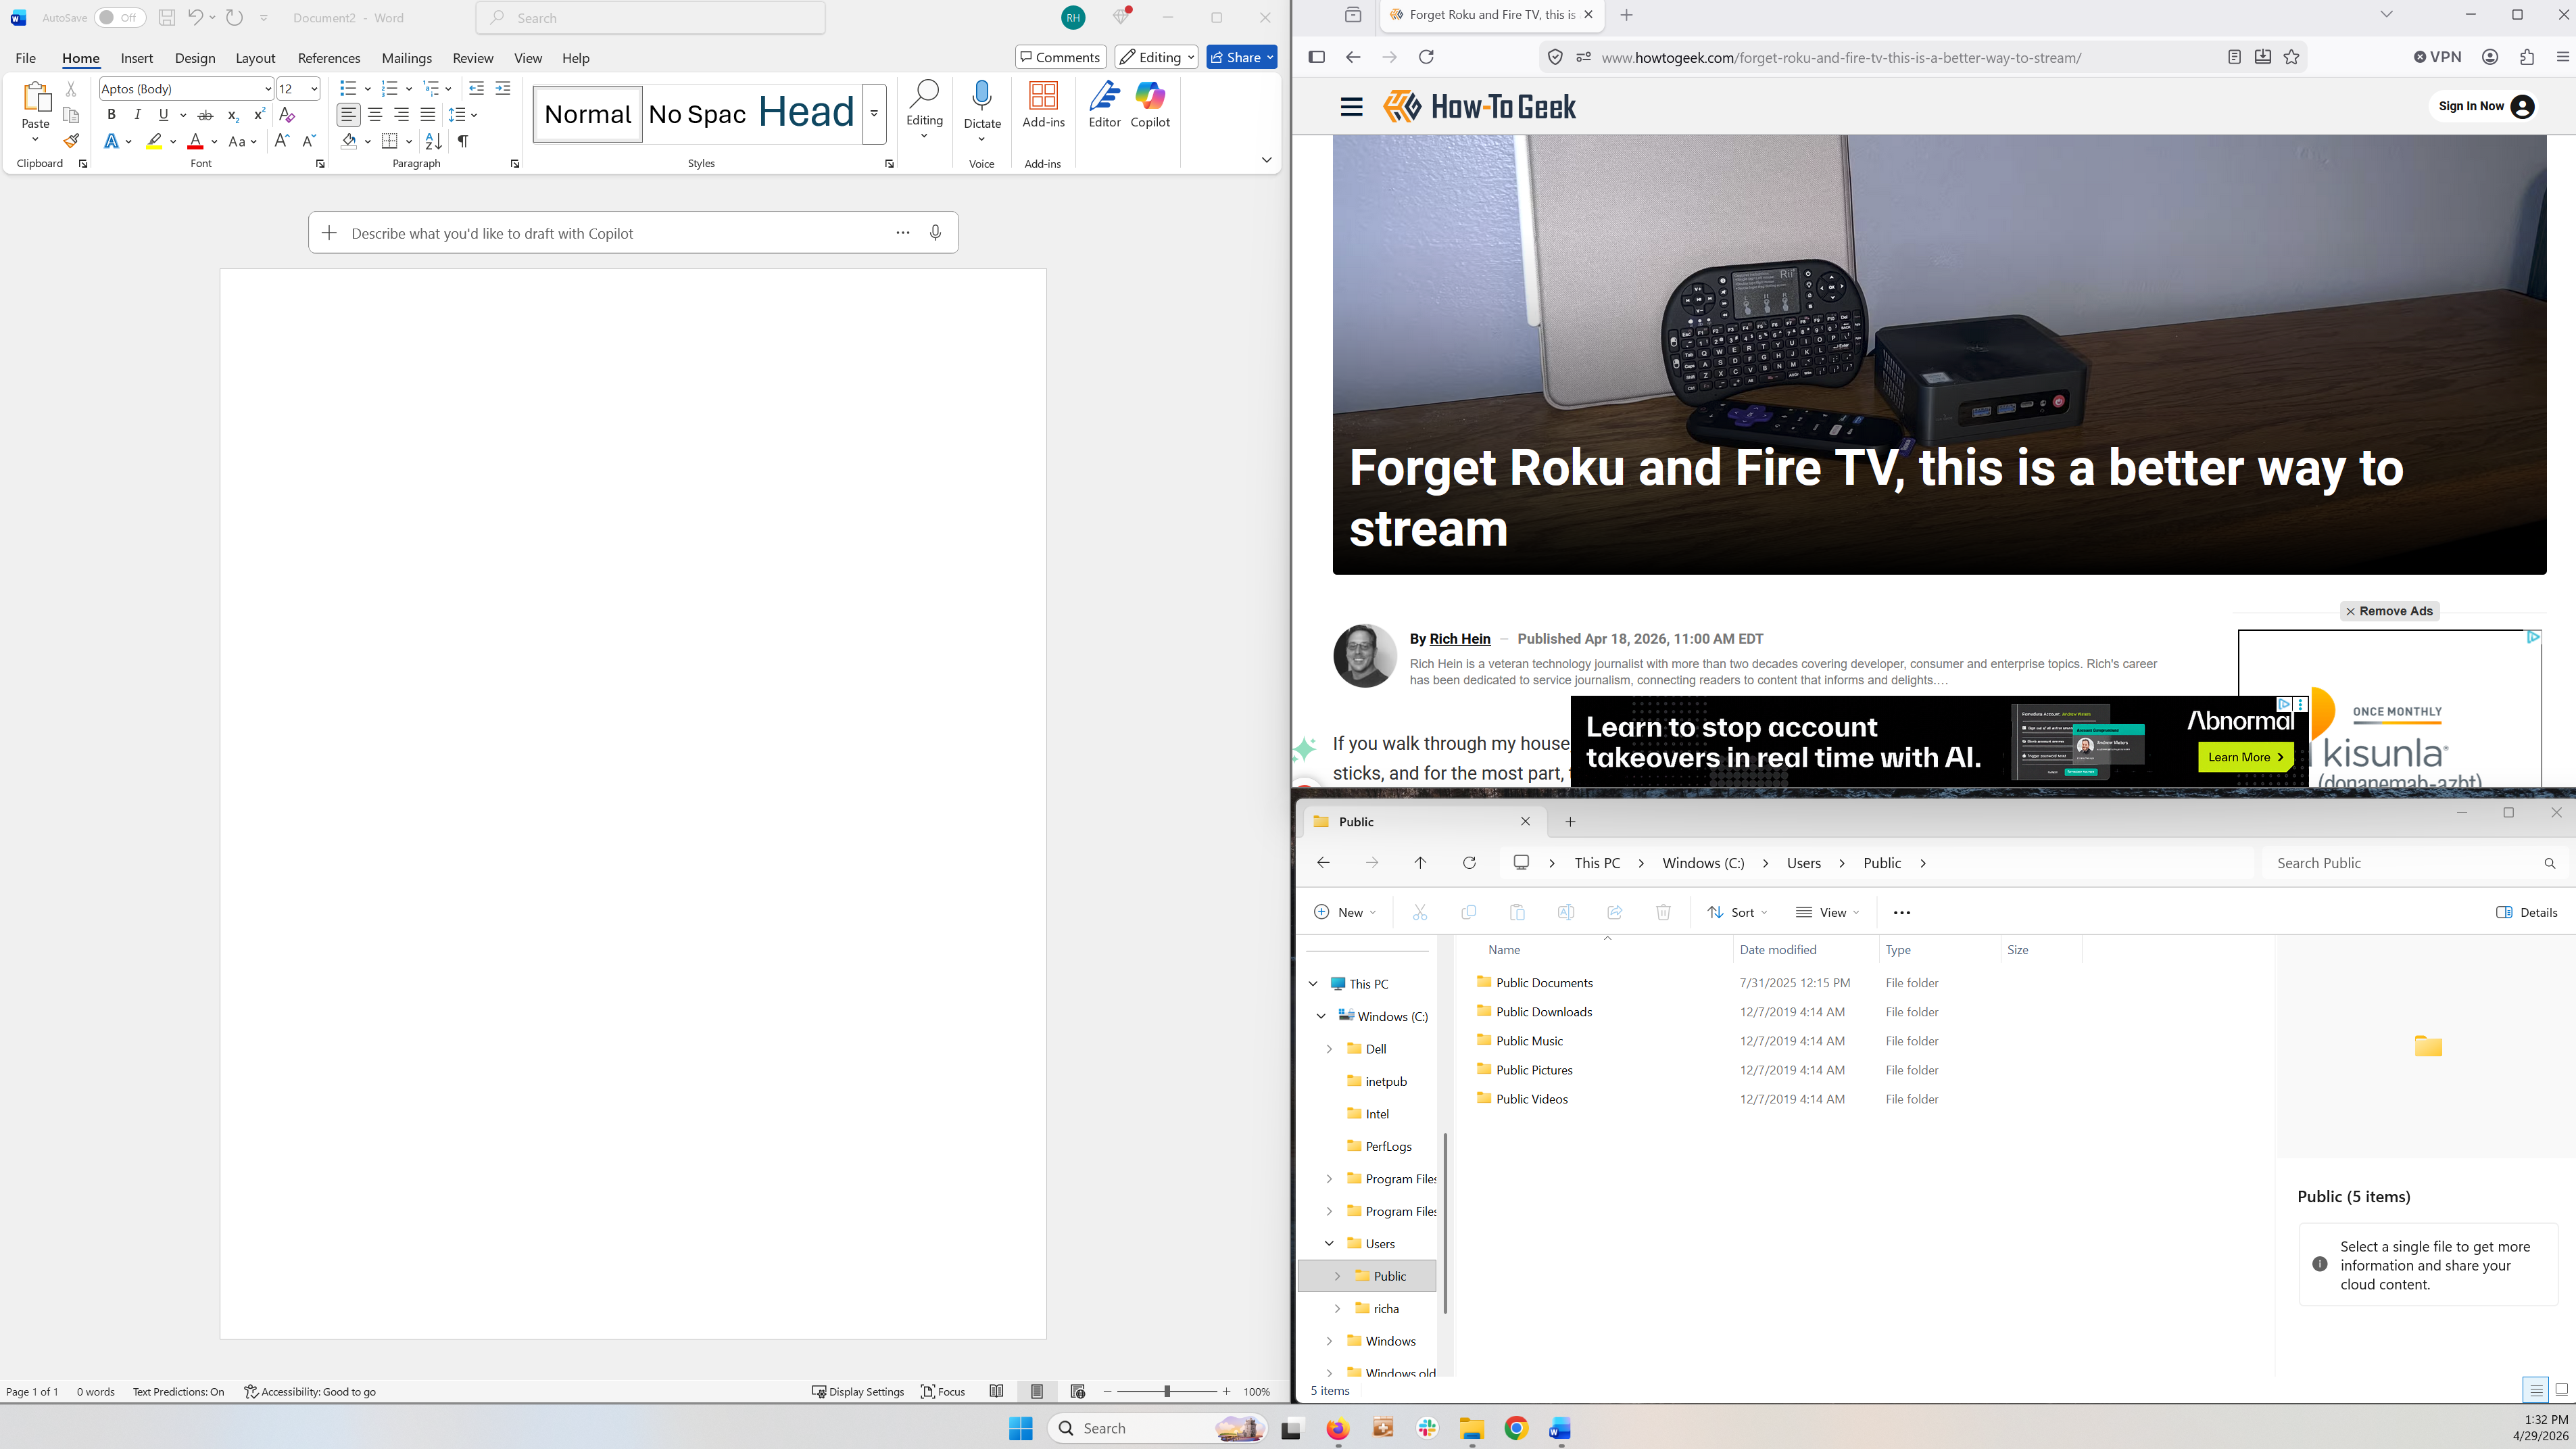Click the Decrease Indent icon

[476, 89]
